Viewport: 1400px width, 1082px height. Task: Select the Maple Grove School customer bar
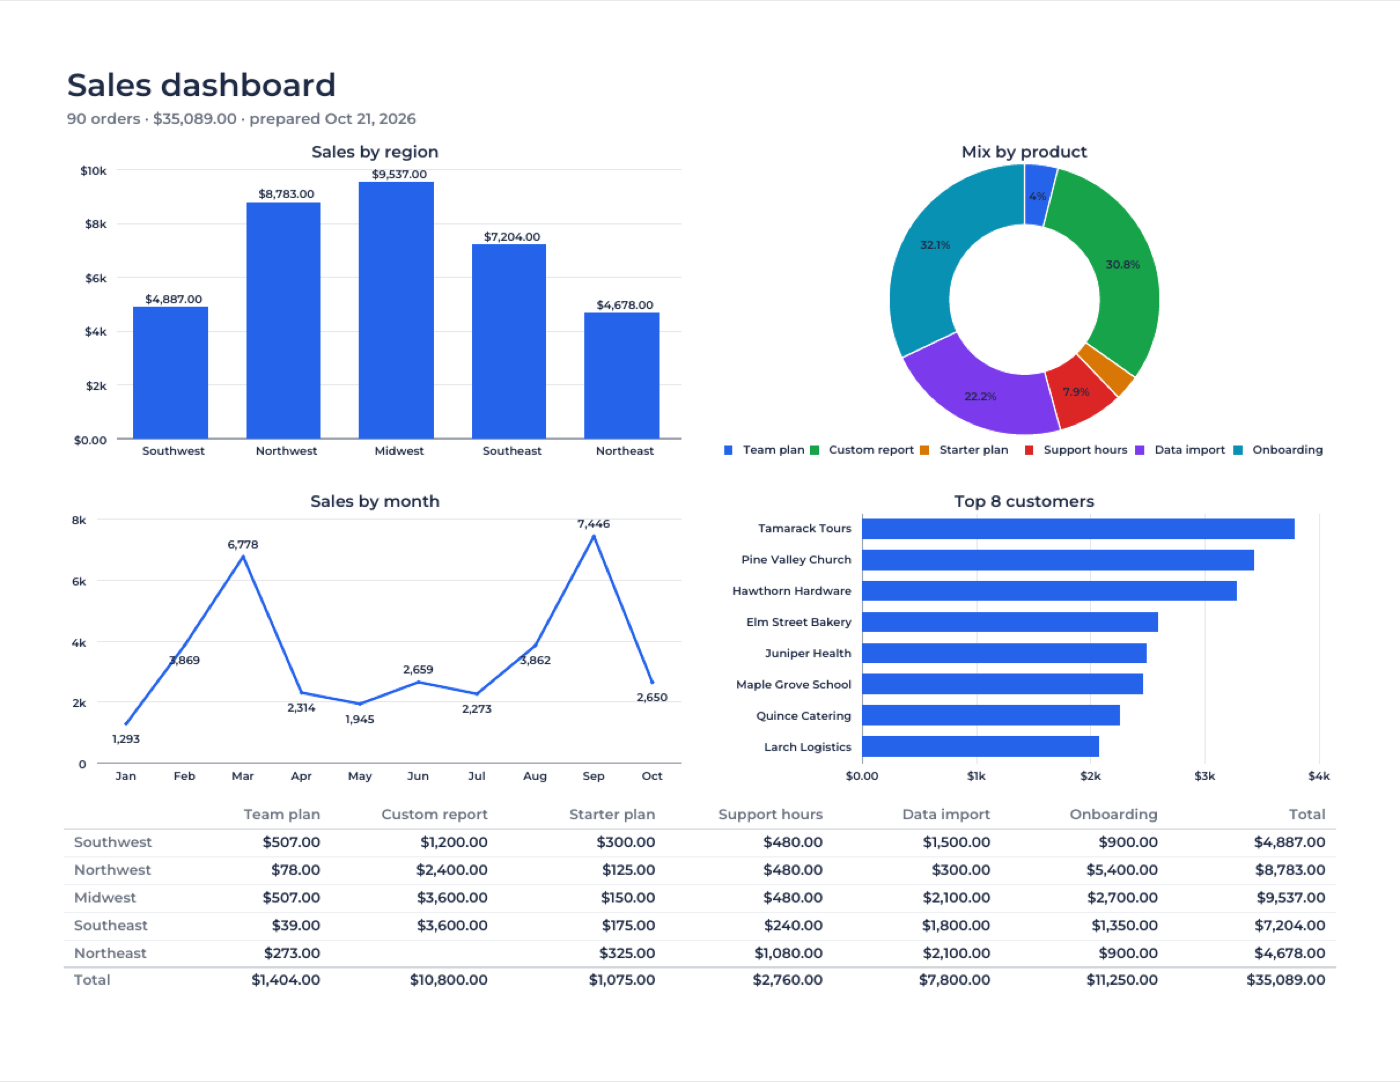click(1002, 684)
